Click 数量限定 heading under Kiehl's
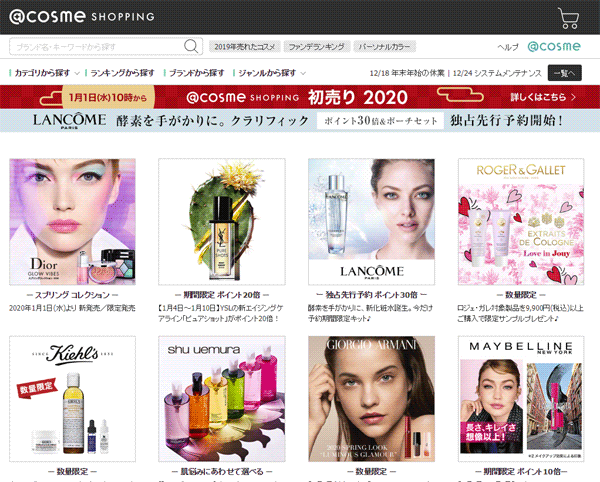Screen dimensions: 600x482 click(72, 472)
